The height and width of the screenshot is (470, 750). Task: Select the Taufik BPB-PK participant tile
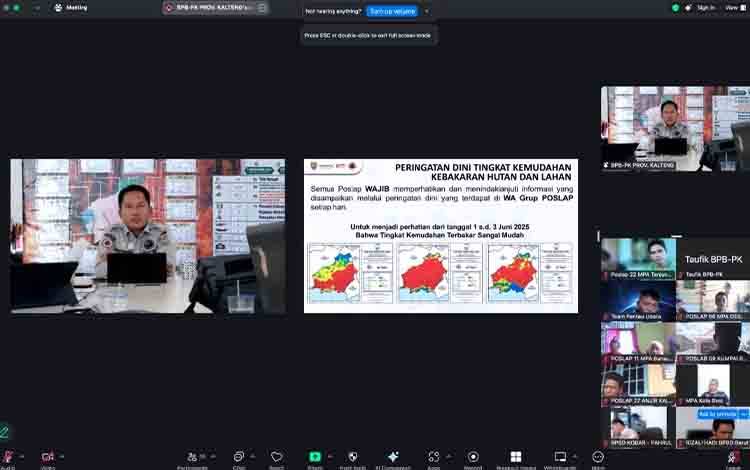tap(713, 259)
